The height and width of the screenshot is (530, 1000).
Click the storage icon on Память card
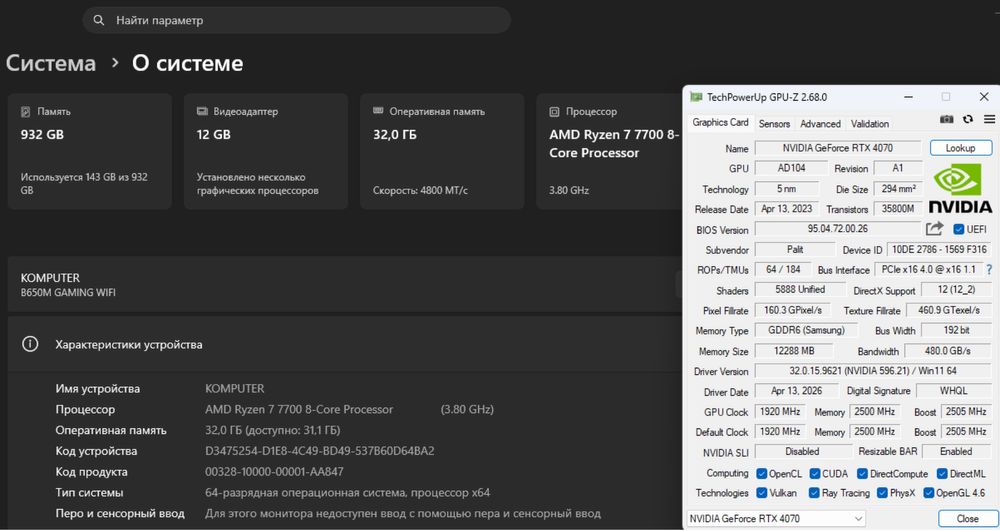click(x=26, y=112)
